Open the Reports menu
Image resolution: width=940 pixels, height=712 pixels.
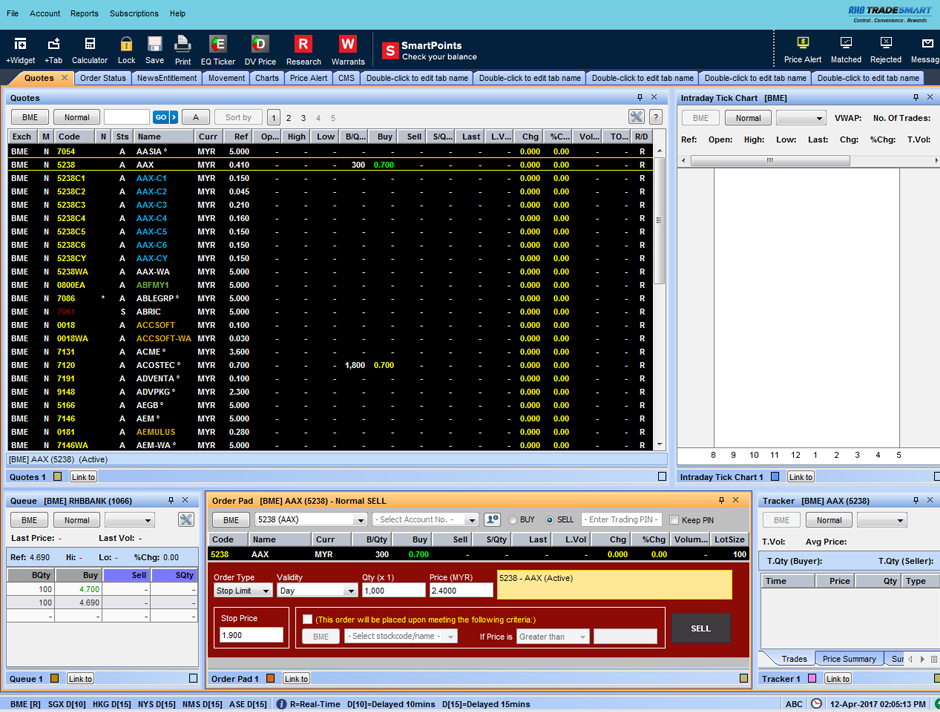[x=84, y=13]
